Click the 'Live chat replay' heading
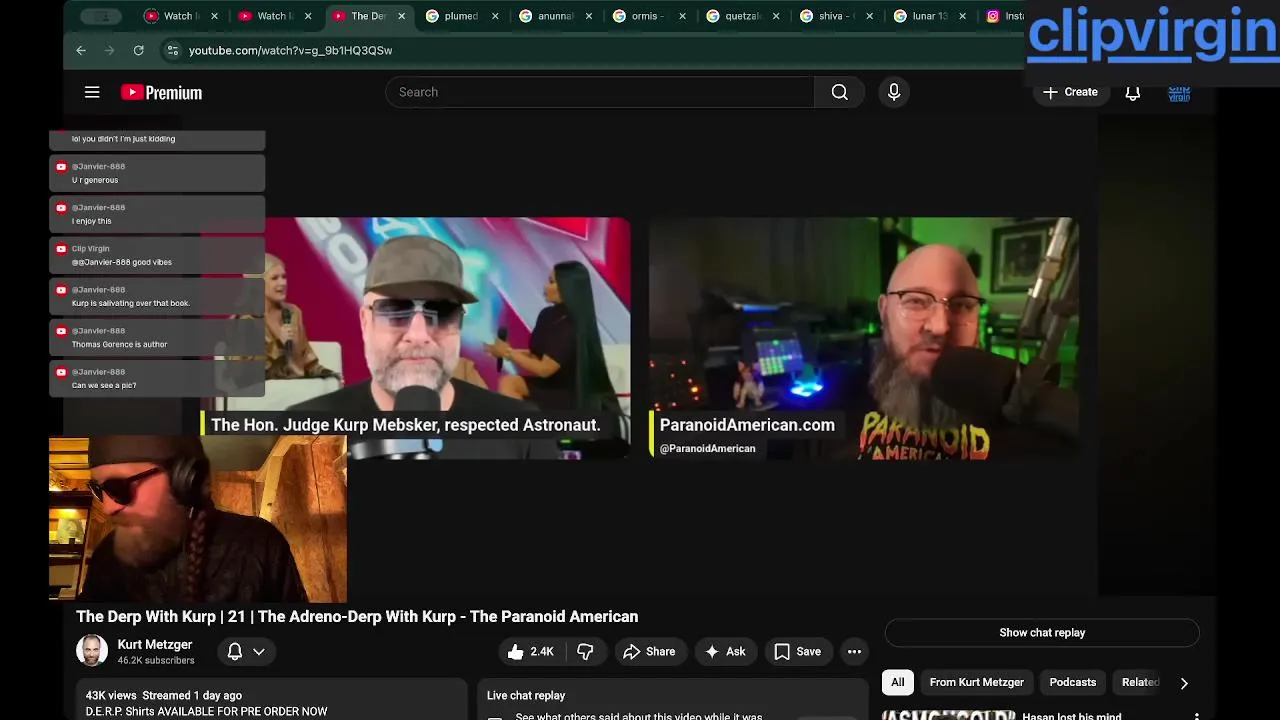The image size is (1280, 720). (526, 695)
